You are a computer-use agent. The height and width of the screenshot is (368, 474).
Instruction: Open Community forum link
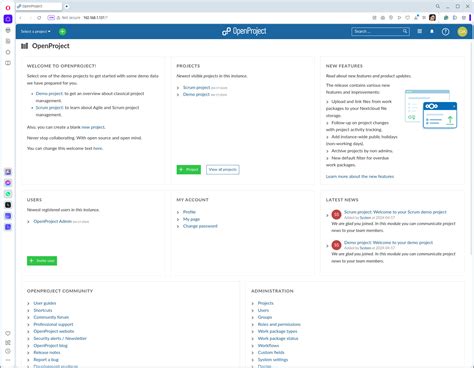pyautogui.click(x=51, y=317)
